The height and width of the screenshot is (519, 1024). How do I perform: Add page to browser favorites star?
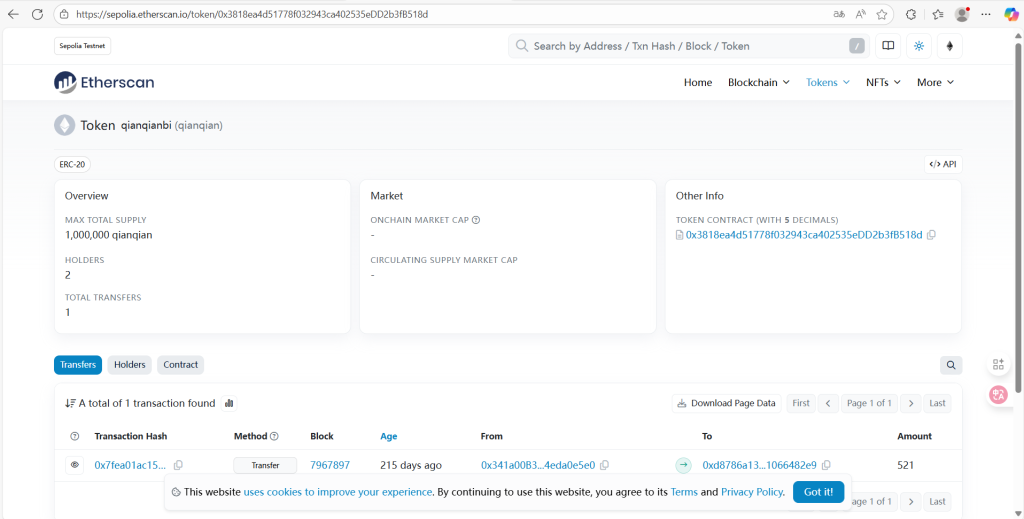[x=882, y=15]
